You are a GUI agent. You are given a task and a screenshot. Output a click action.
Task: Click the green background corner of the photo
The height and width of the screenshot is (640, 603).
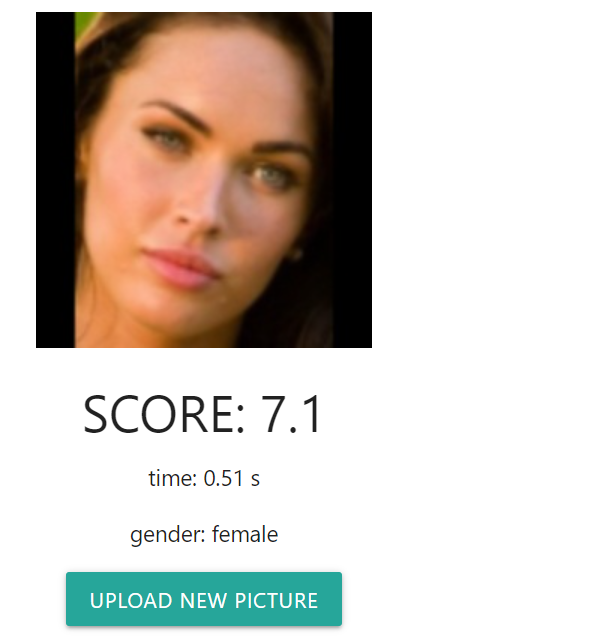click(84, 24)
